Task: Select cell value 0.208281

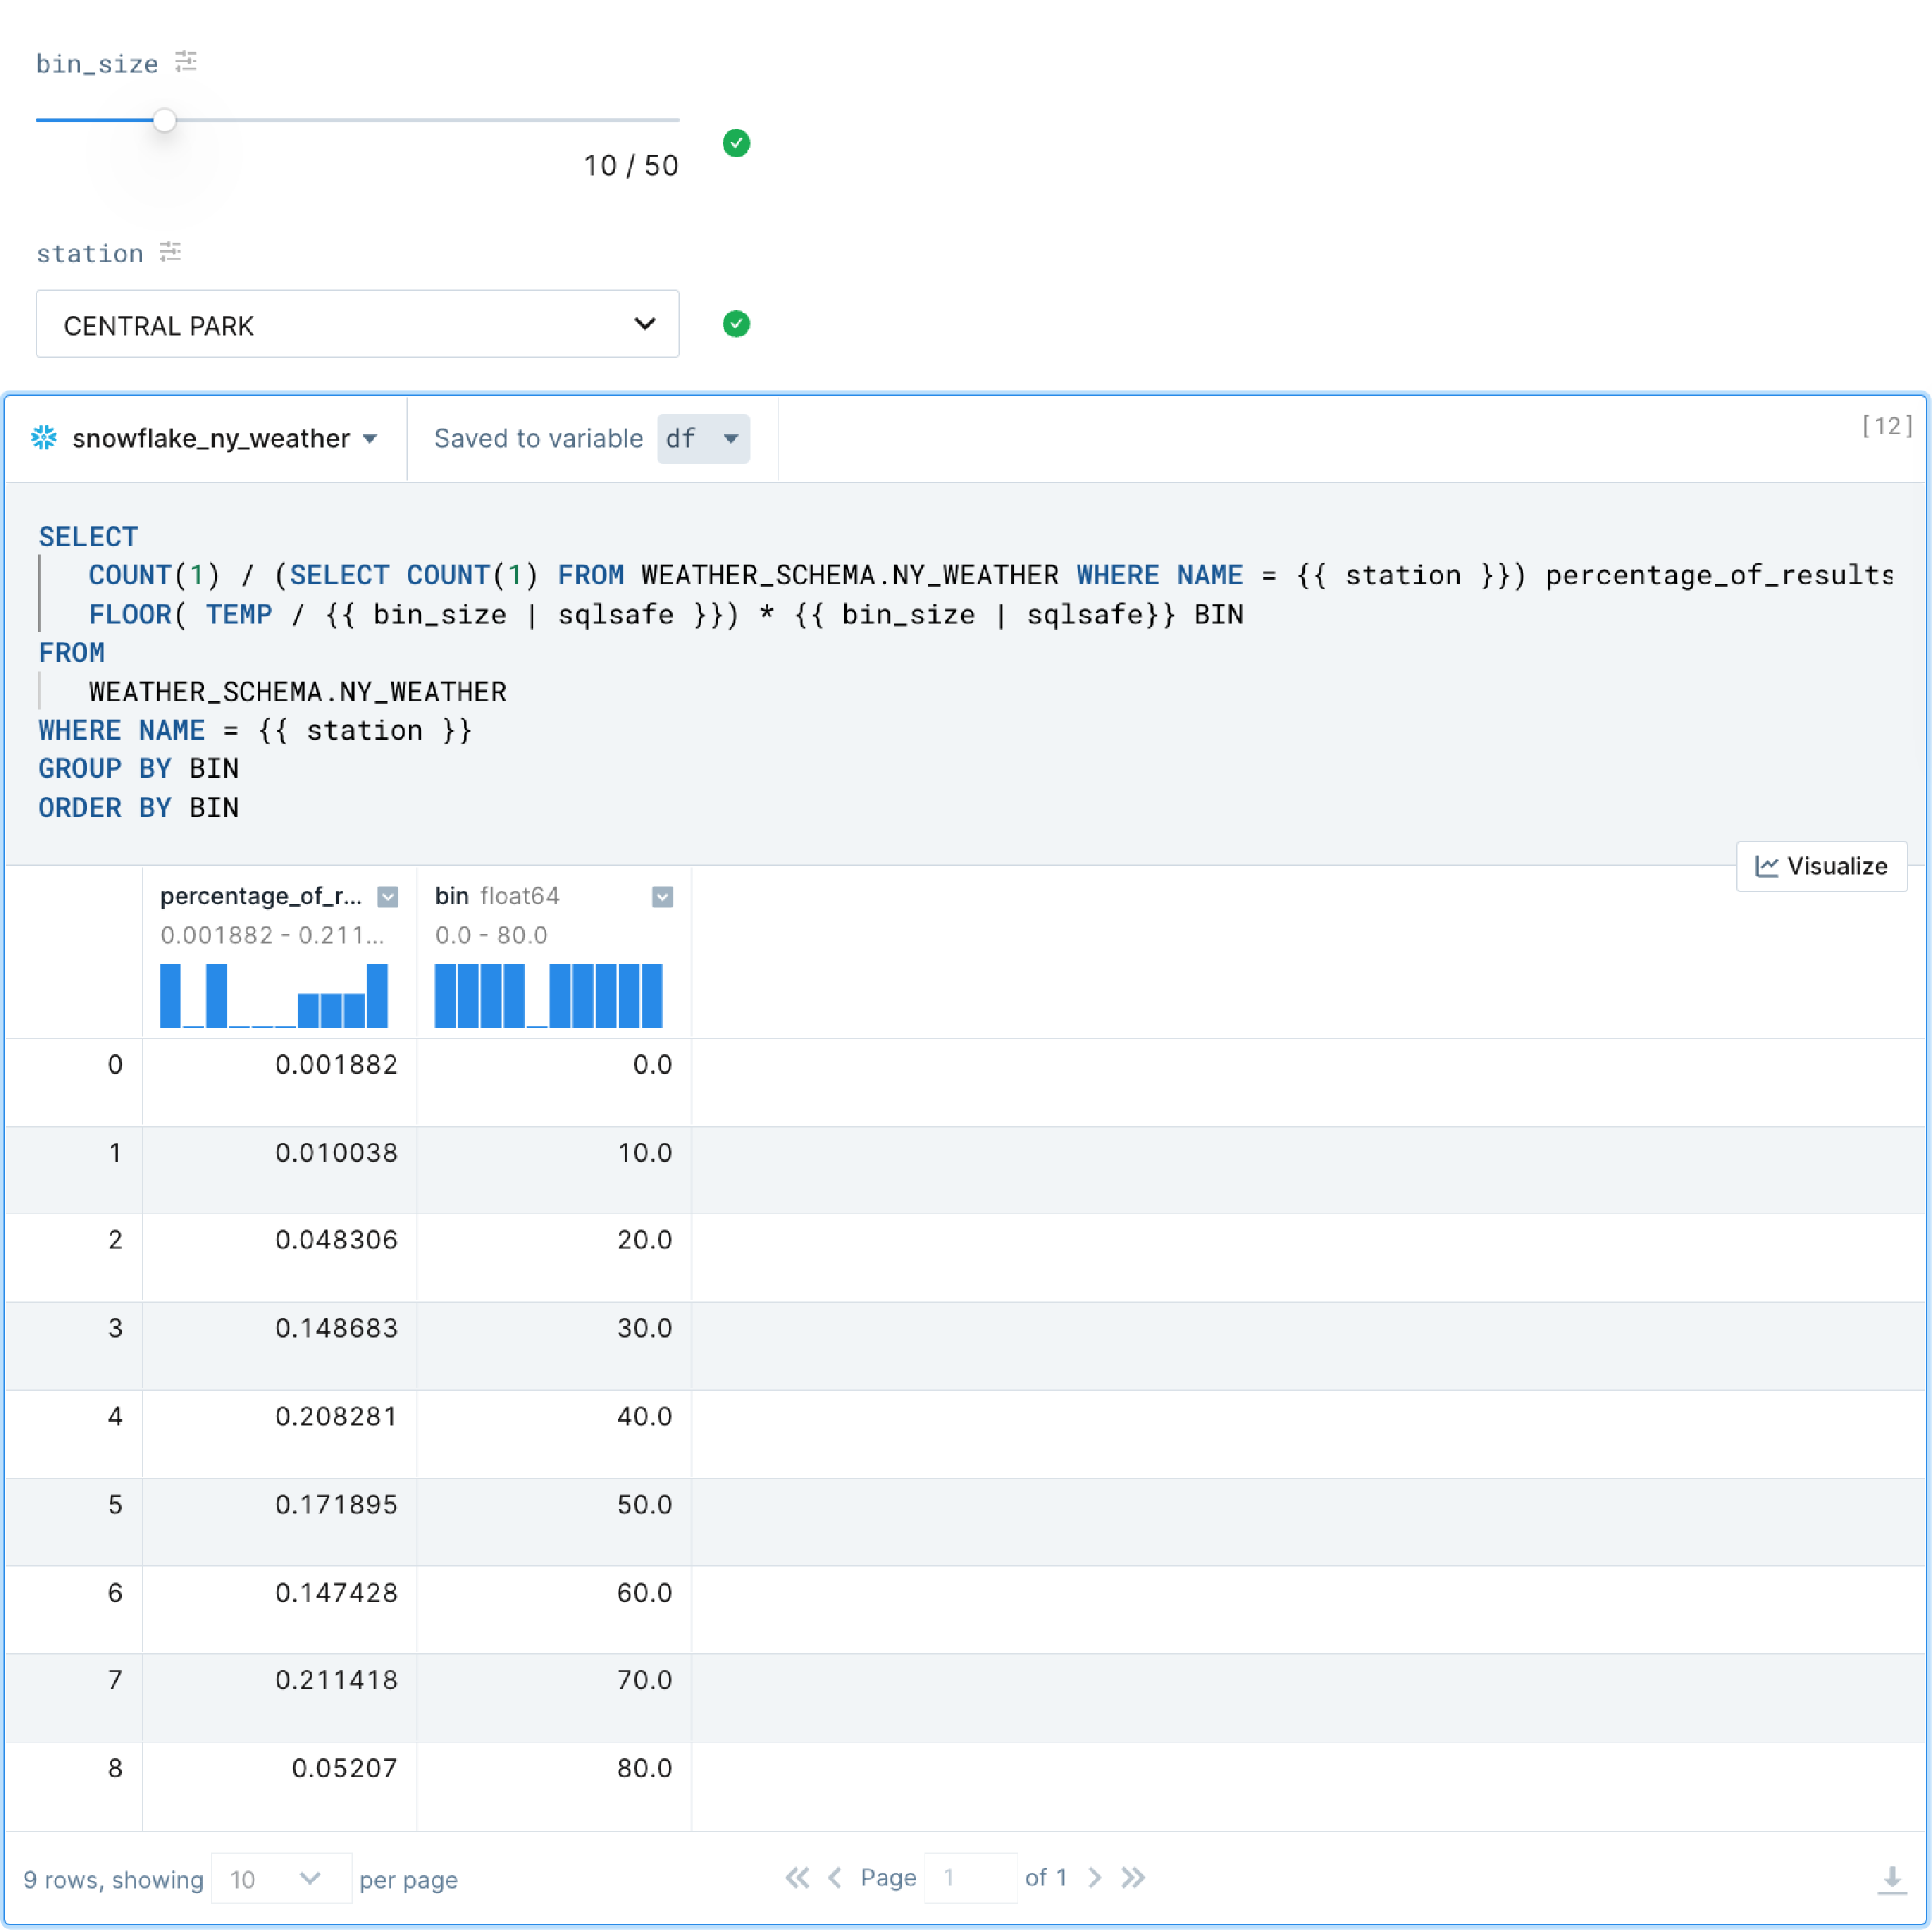Action: pyautogui.click(x=336, y=1415)
